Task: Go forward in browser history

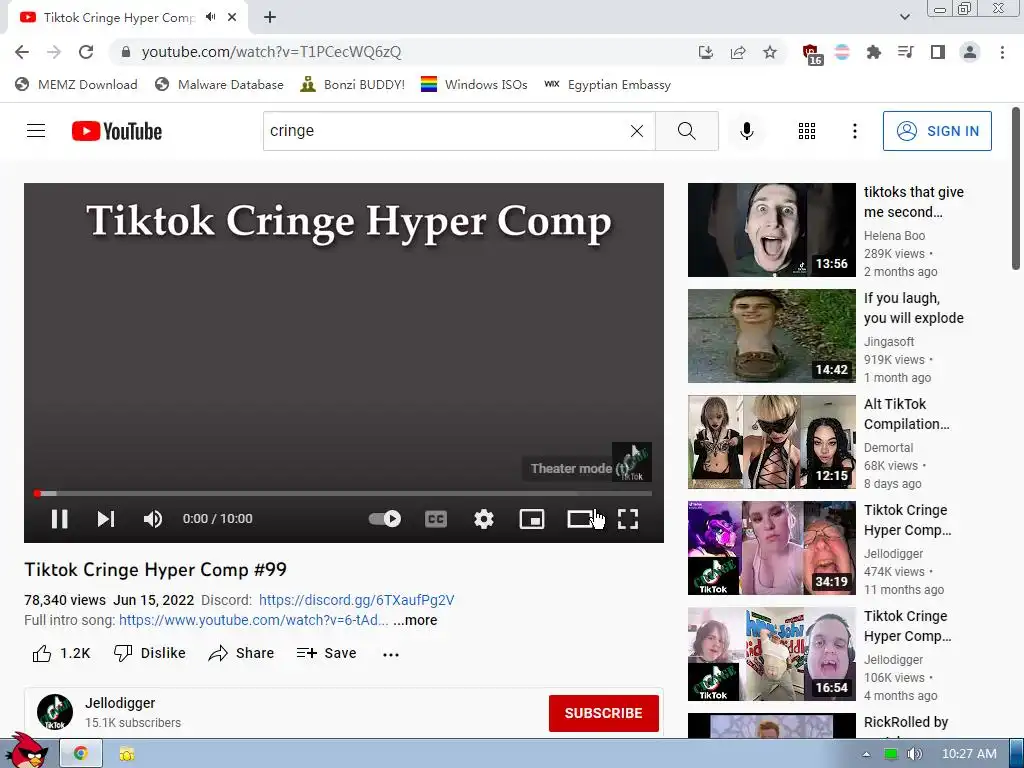Action: pos(54,52)
